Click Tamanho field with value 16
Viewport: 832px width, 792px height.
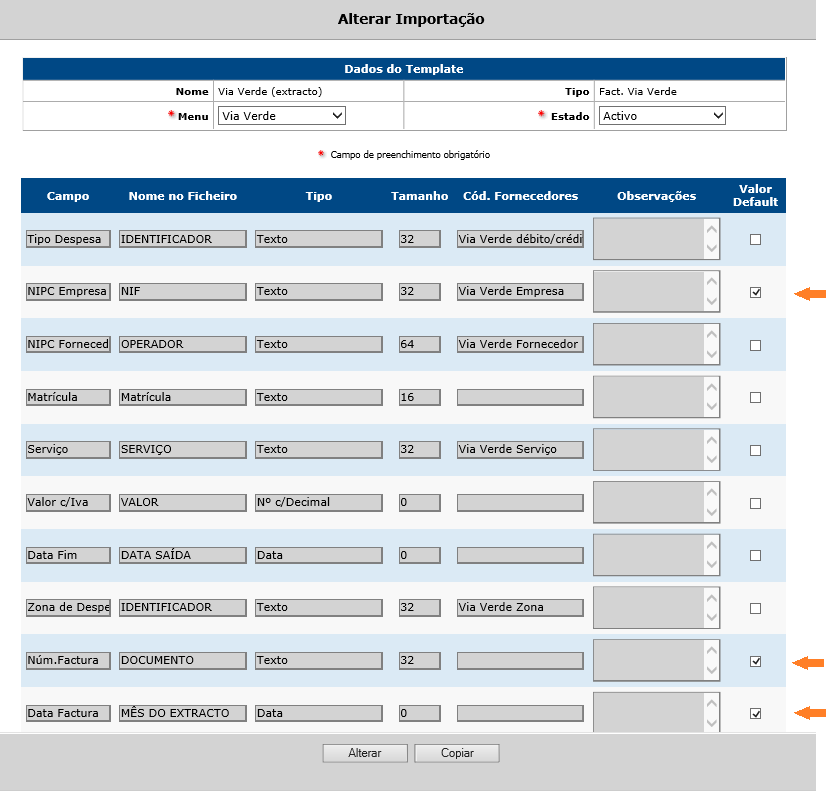420,397
